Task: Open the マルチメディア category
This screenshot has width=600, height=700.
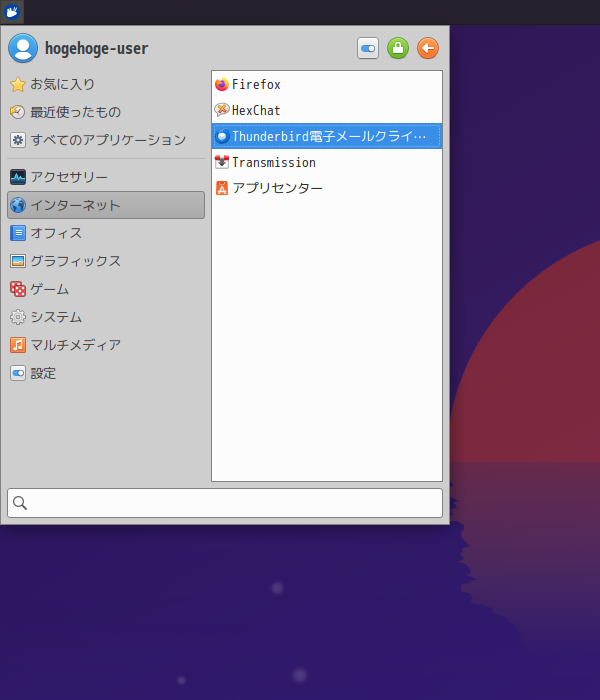Action: [x=106, y=345]
